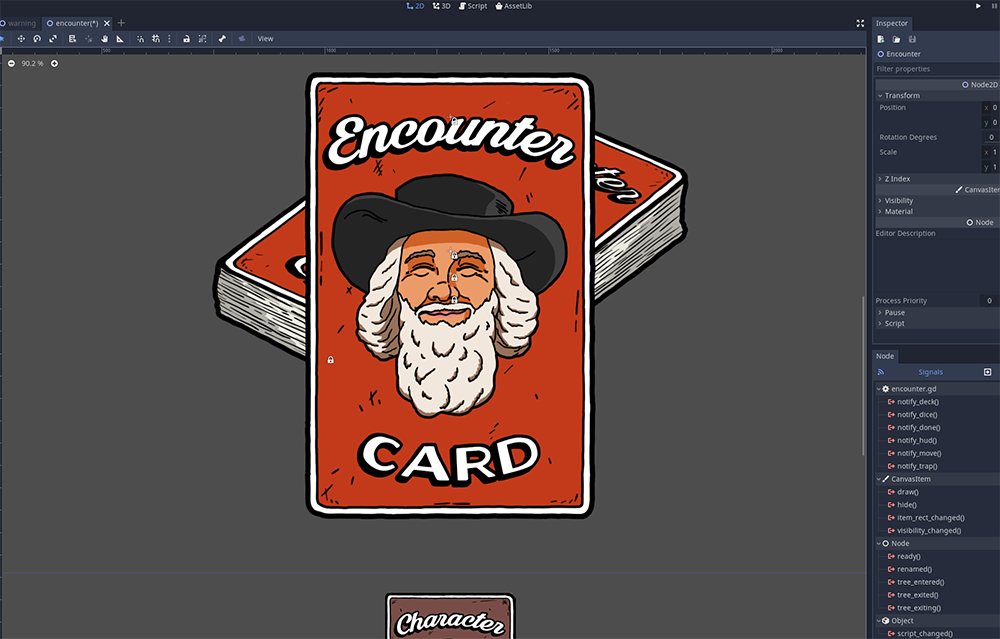
Task: Switch to the Script workspace
Action: [472, 6]
